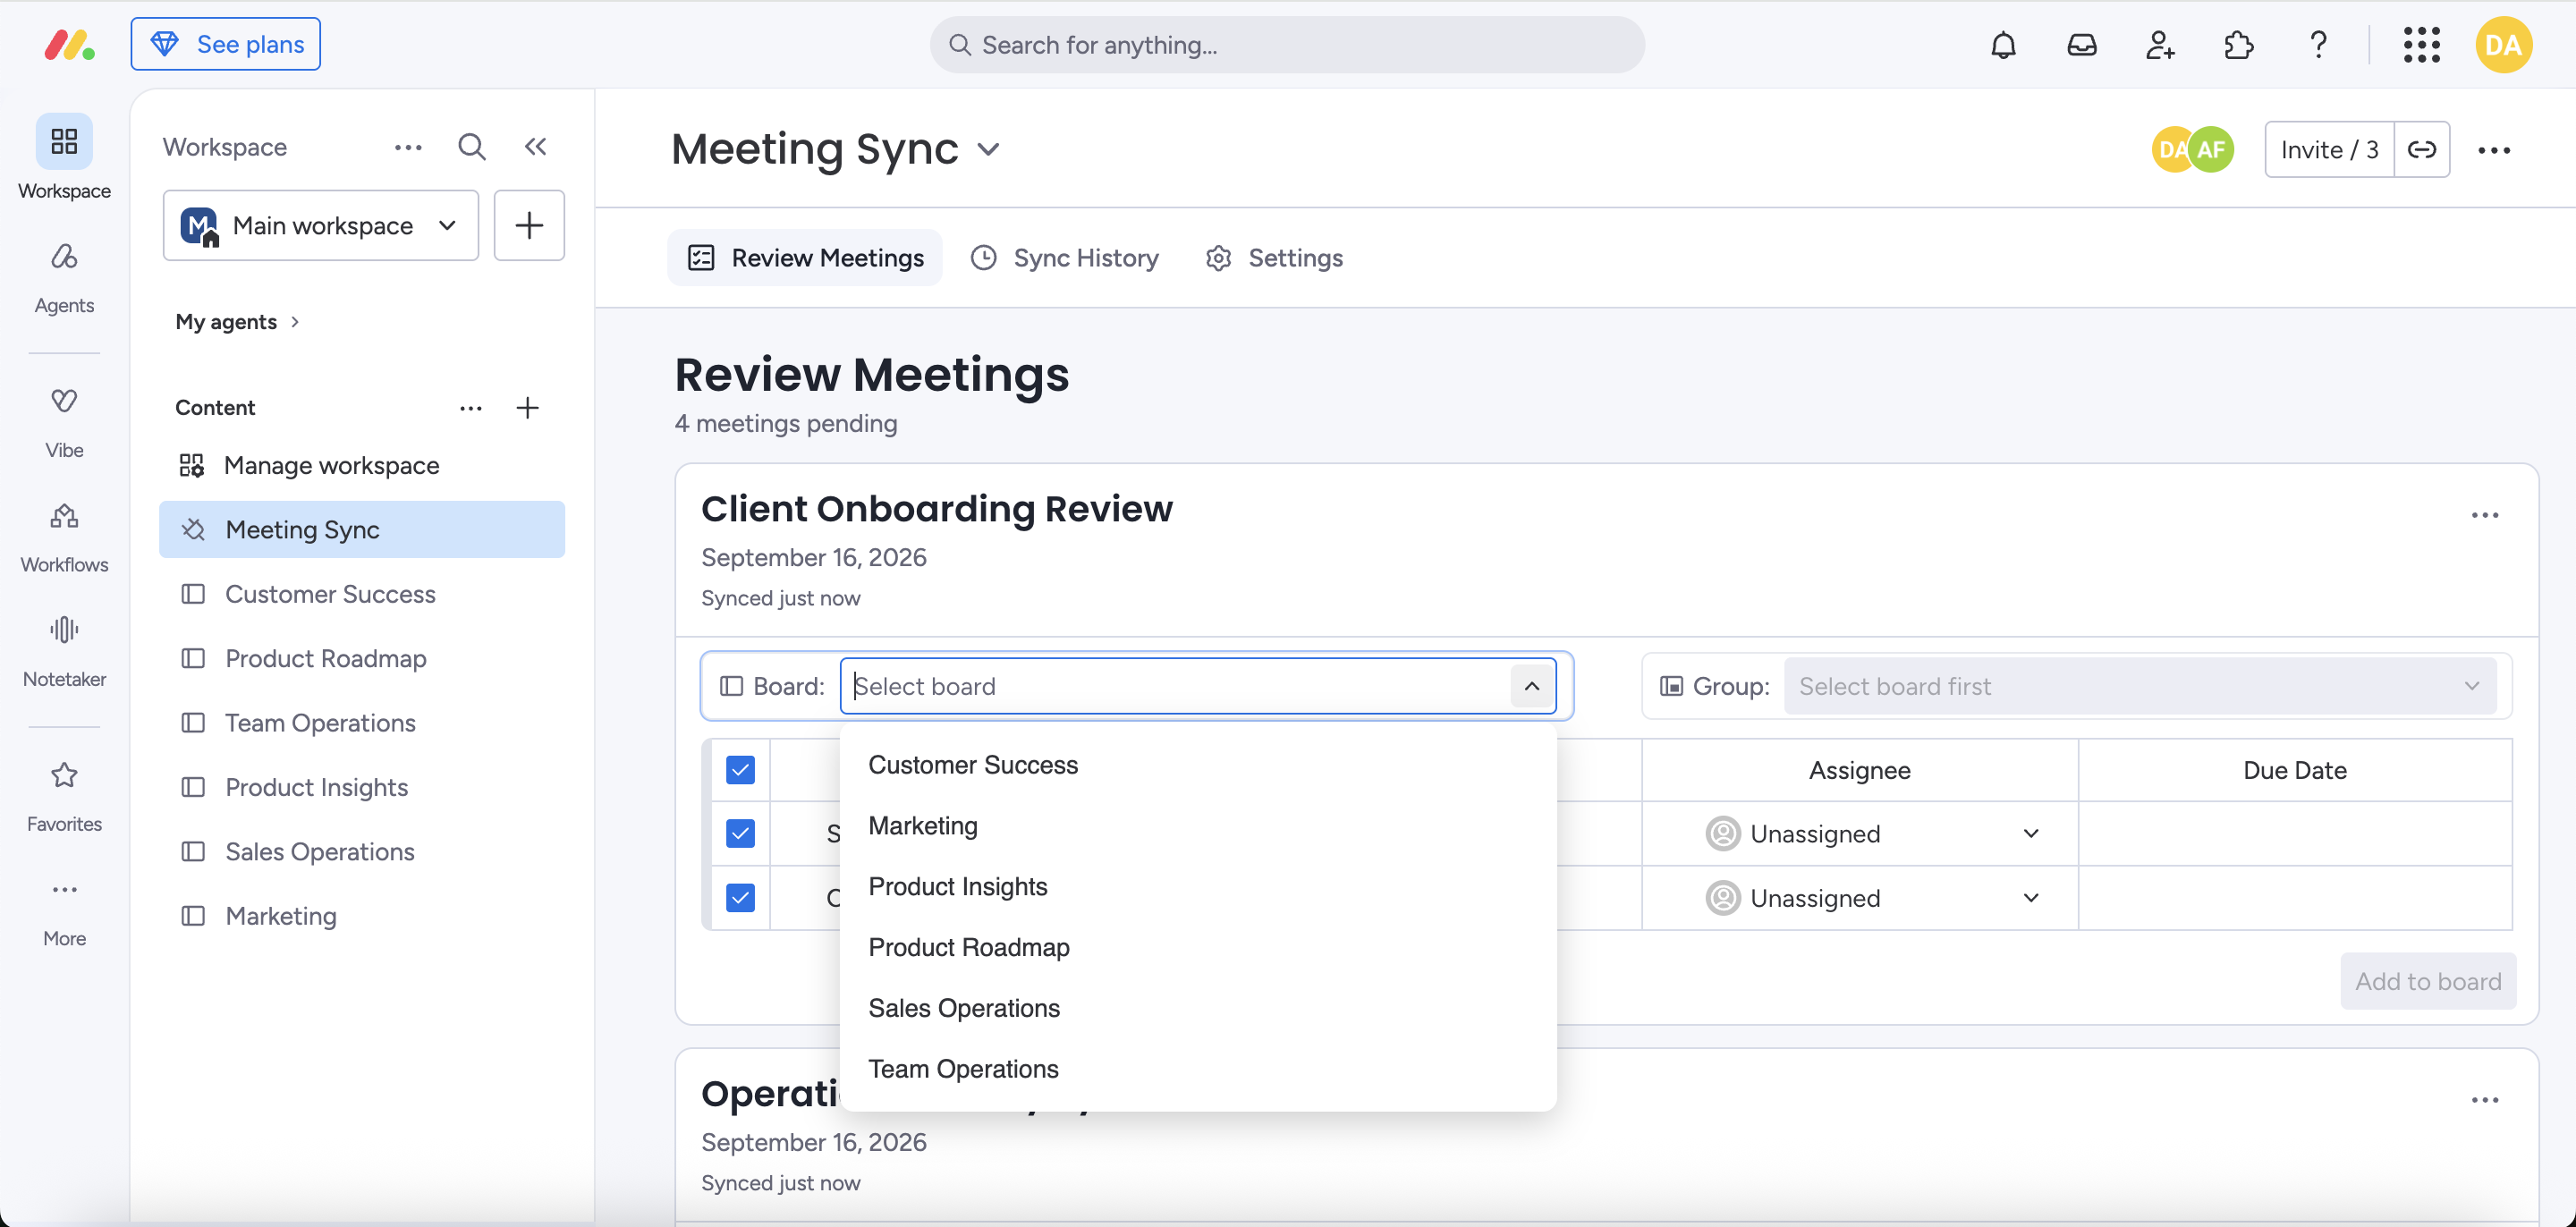Open Agents in the left rail
Screen dimensions: 2576x1227
tap(64, 278)
